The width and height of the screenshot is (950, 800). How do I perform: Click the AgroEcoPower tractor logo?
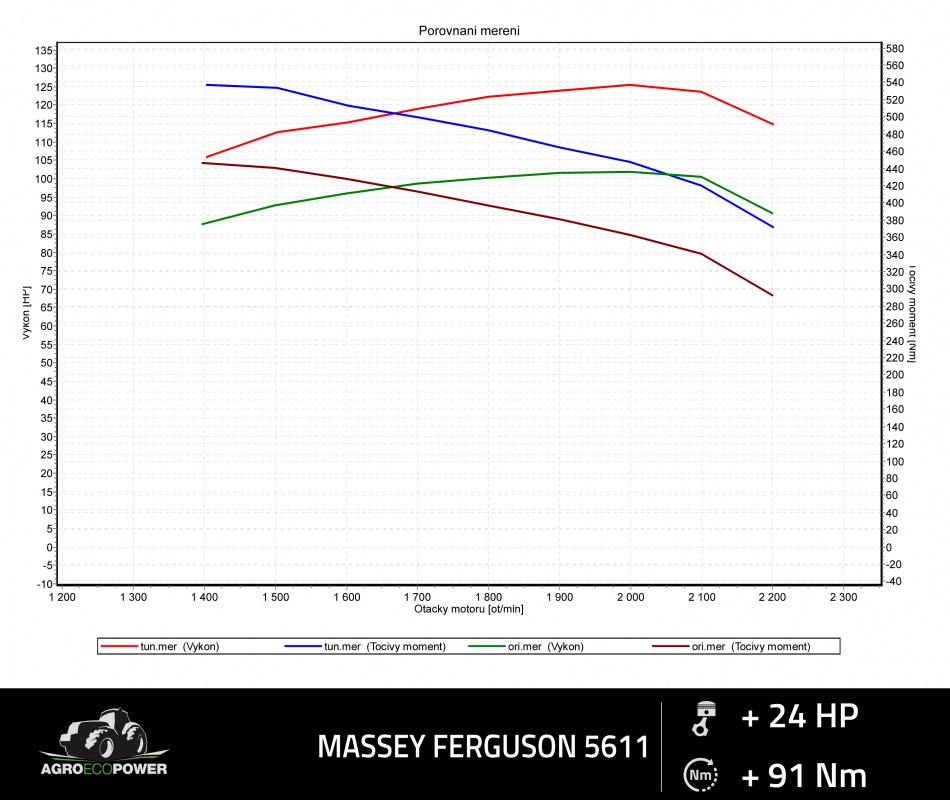(x=103, y=734)
